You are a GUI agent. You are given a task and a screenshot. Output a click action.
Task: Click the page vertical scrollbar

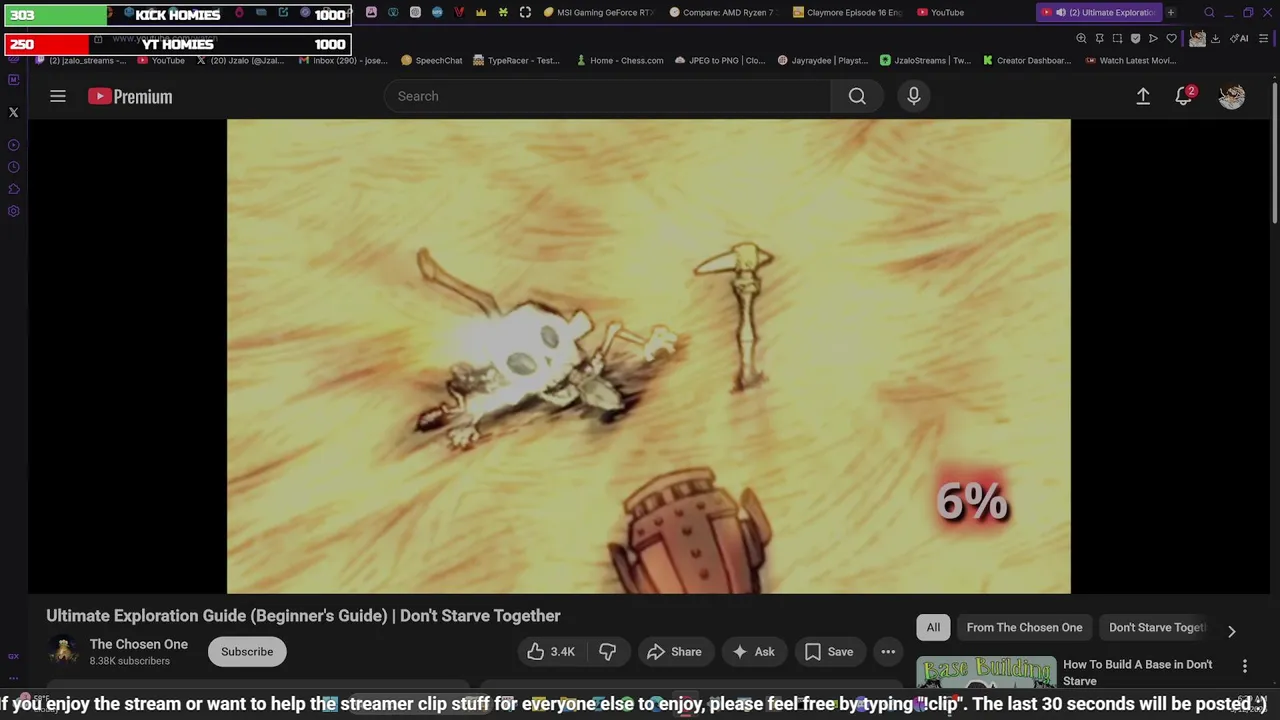click(x=1274, y=152)
